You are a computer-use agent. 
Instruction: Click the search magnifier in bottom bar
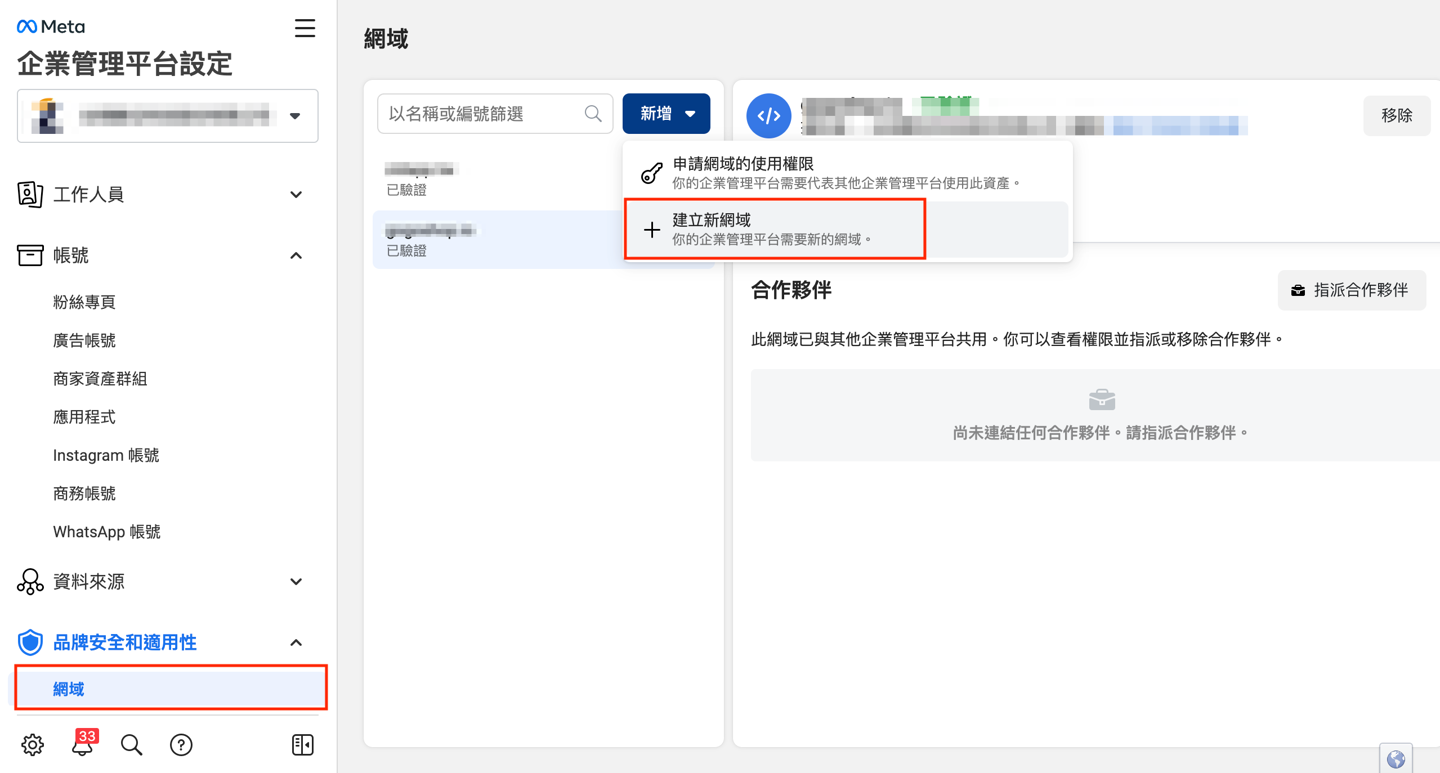point(131,745)
